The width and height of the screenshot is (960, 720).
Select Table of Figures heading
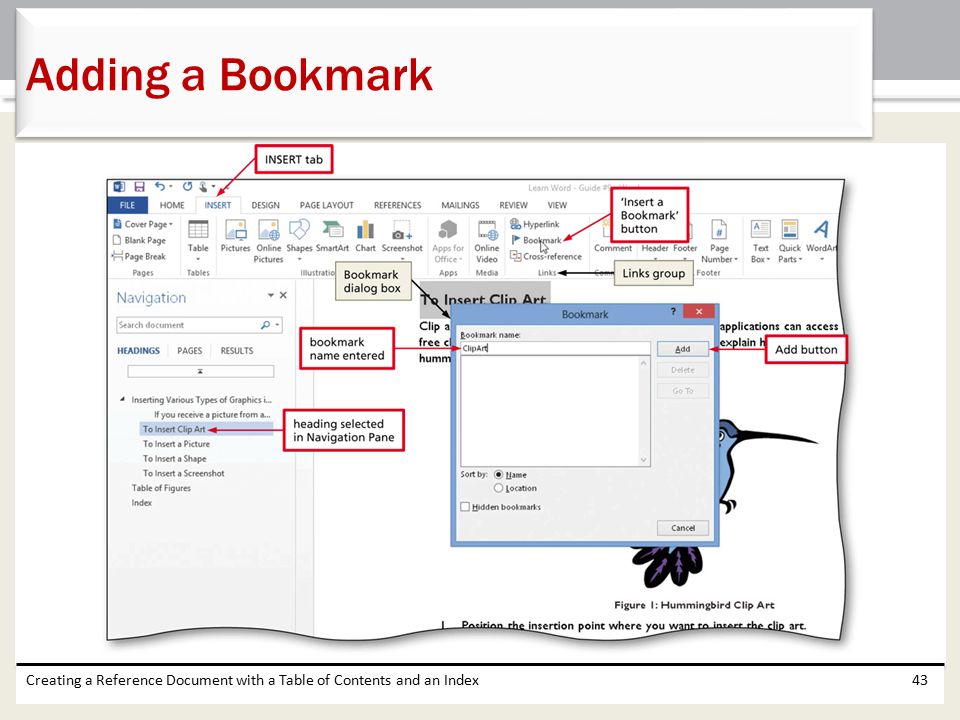point(161,488)
